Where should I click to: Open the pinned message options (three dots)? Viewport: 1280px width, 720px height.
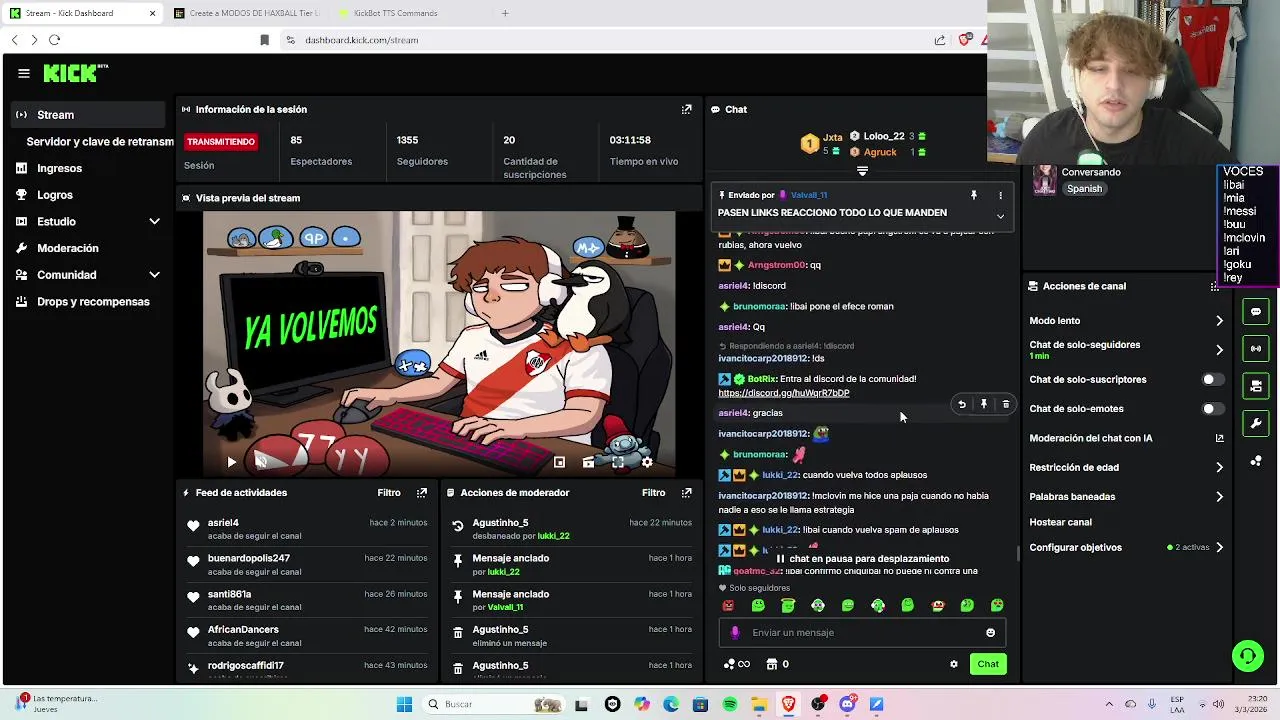(1000, 195)
